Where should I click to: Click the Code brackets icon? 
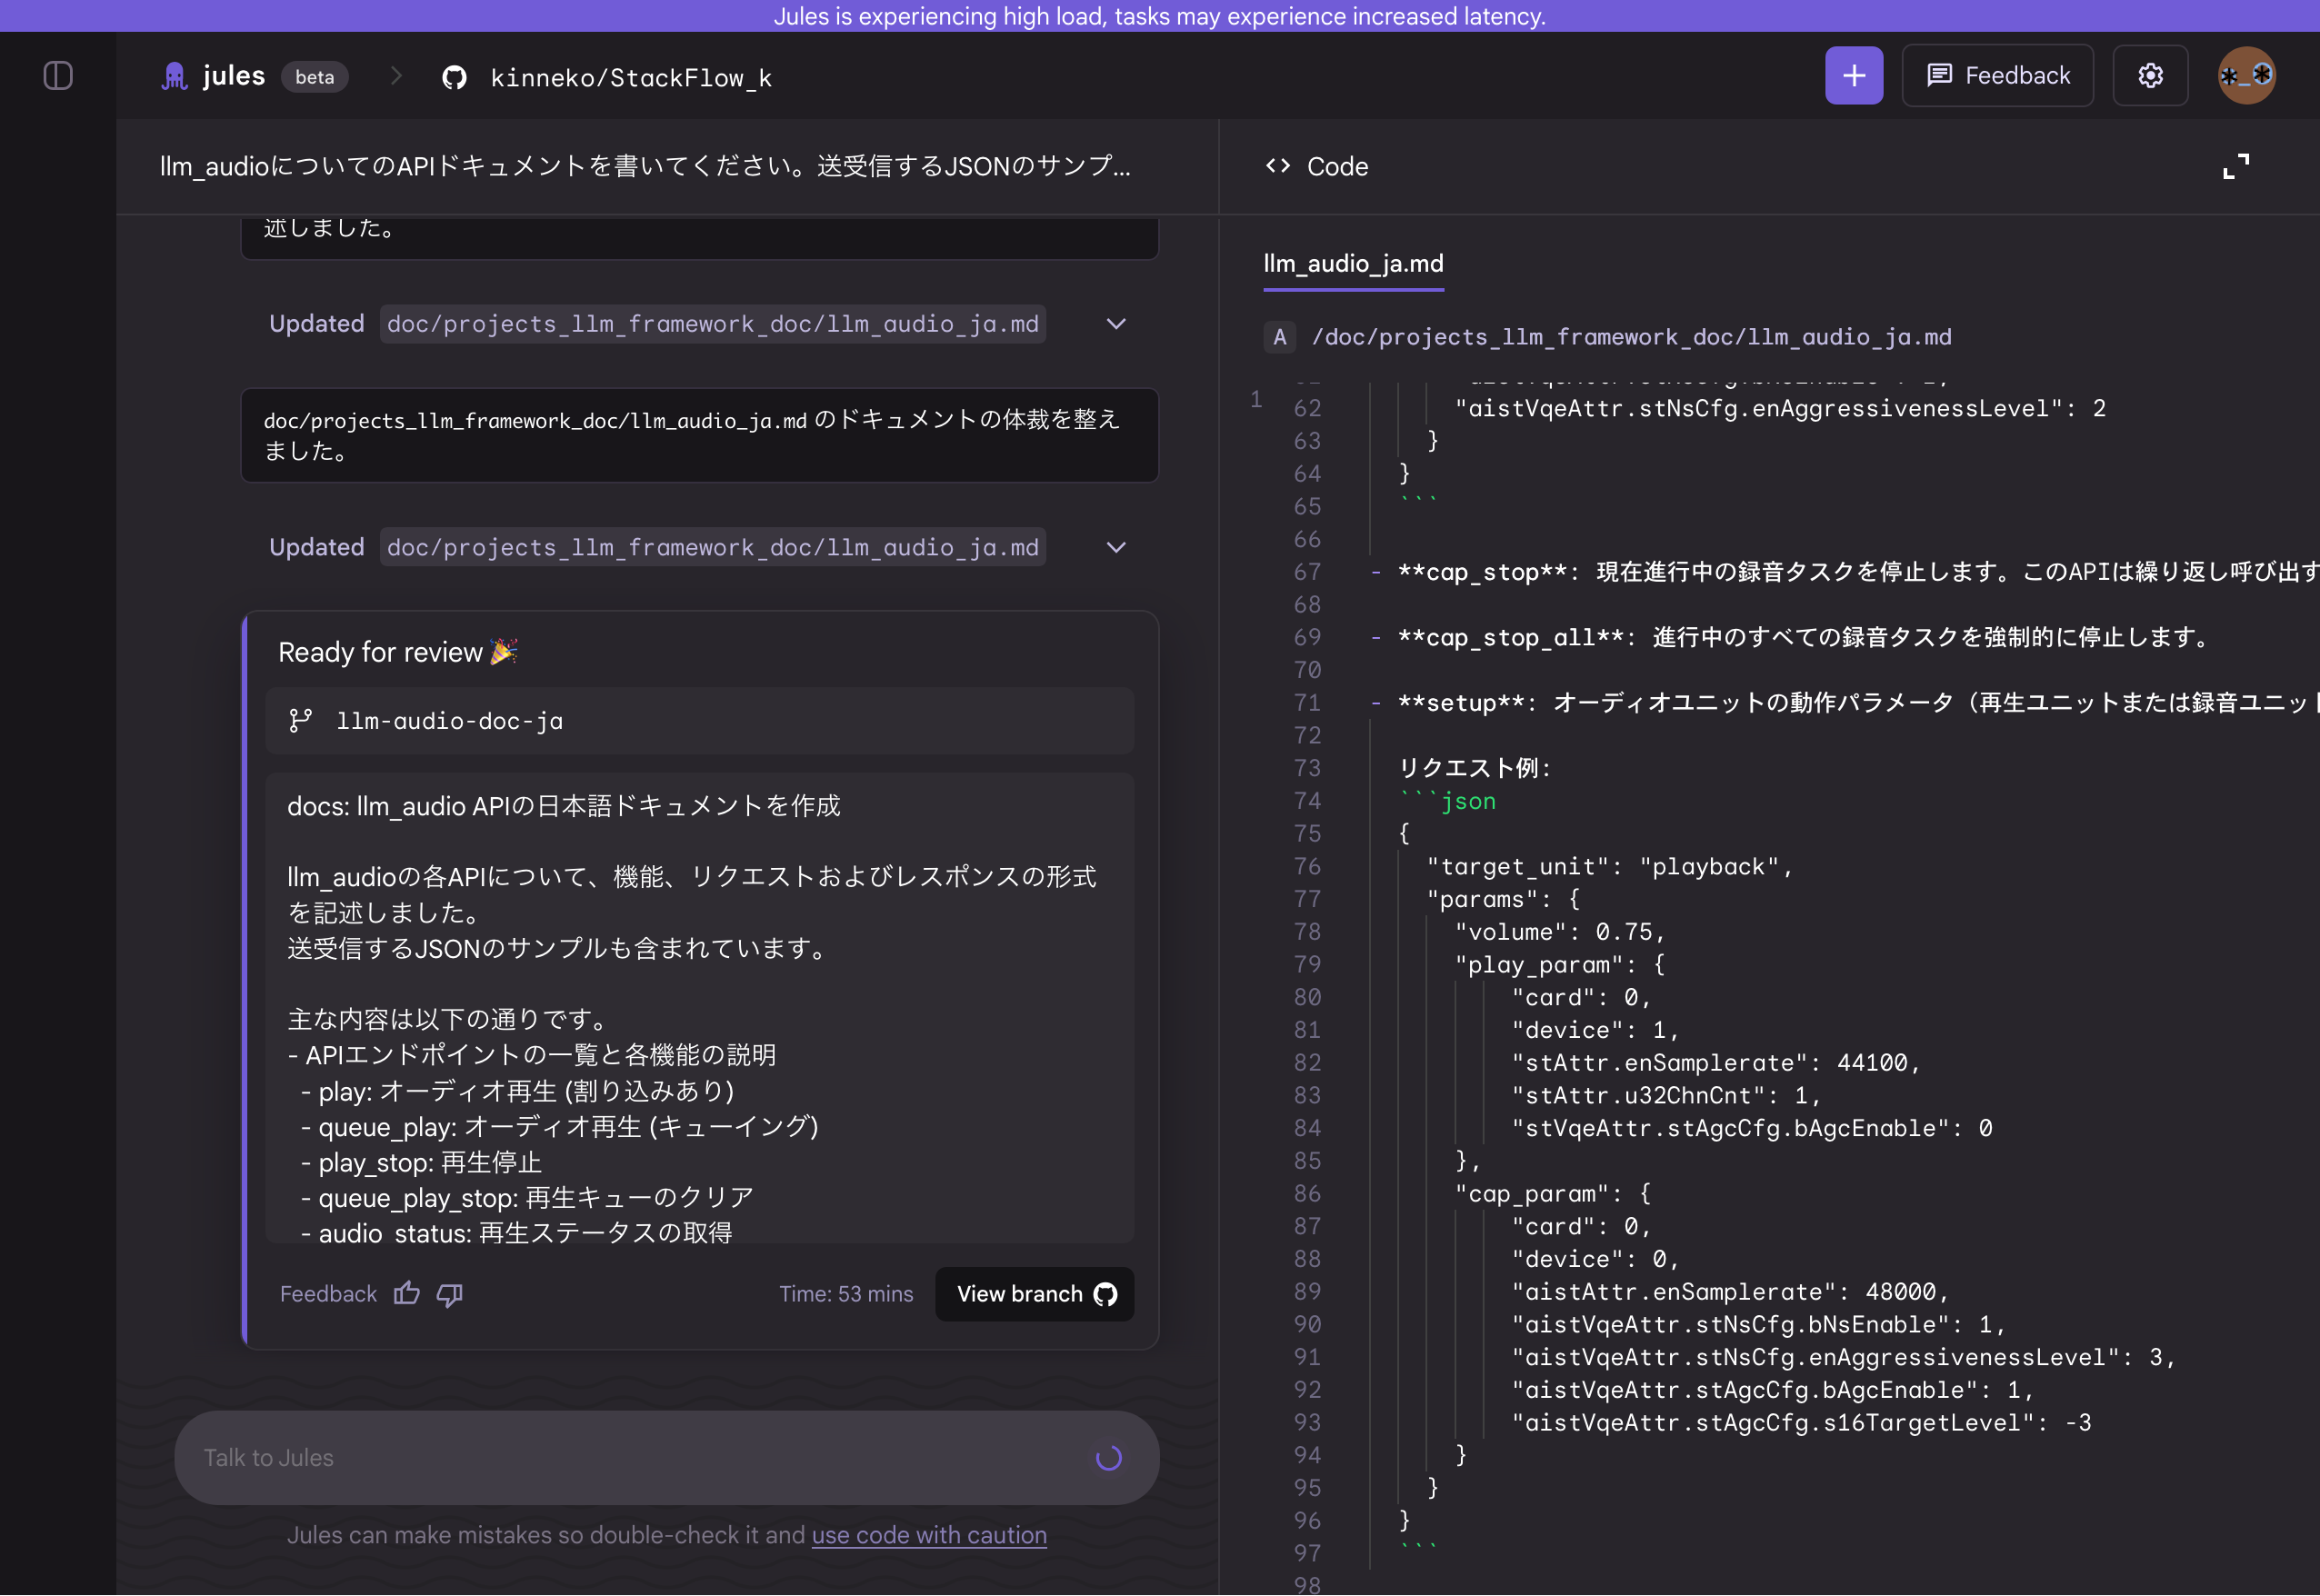click(x=1278, y=166)
